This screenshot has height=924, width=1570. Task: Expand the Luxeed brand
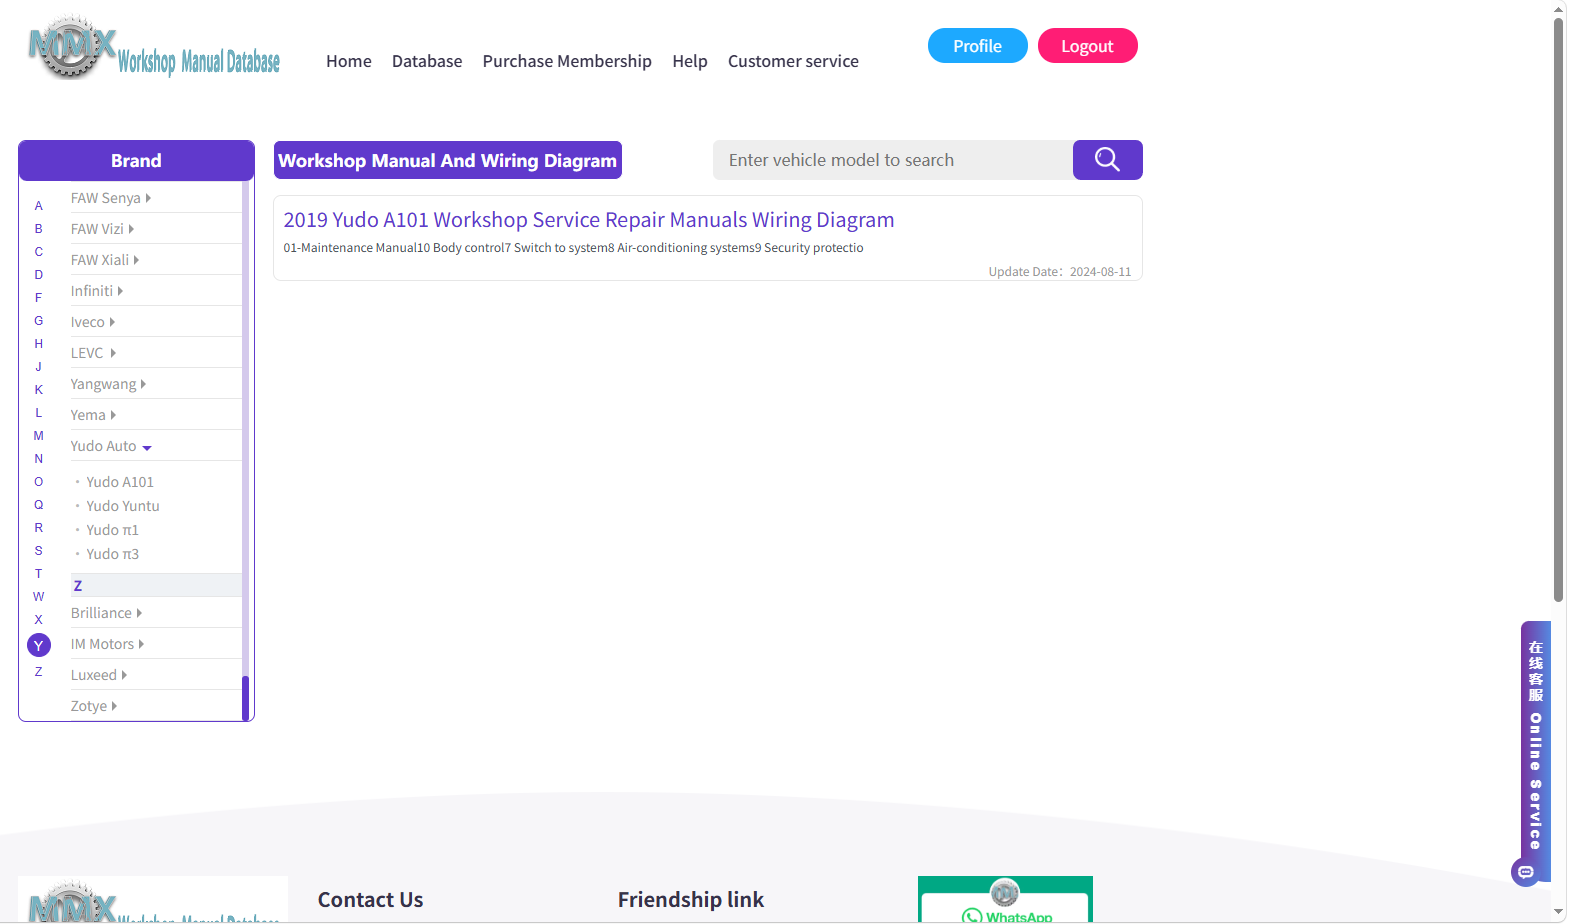(99, 675)
